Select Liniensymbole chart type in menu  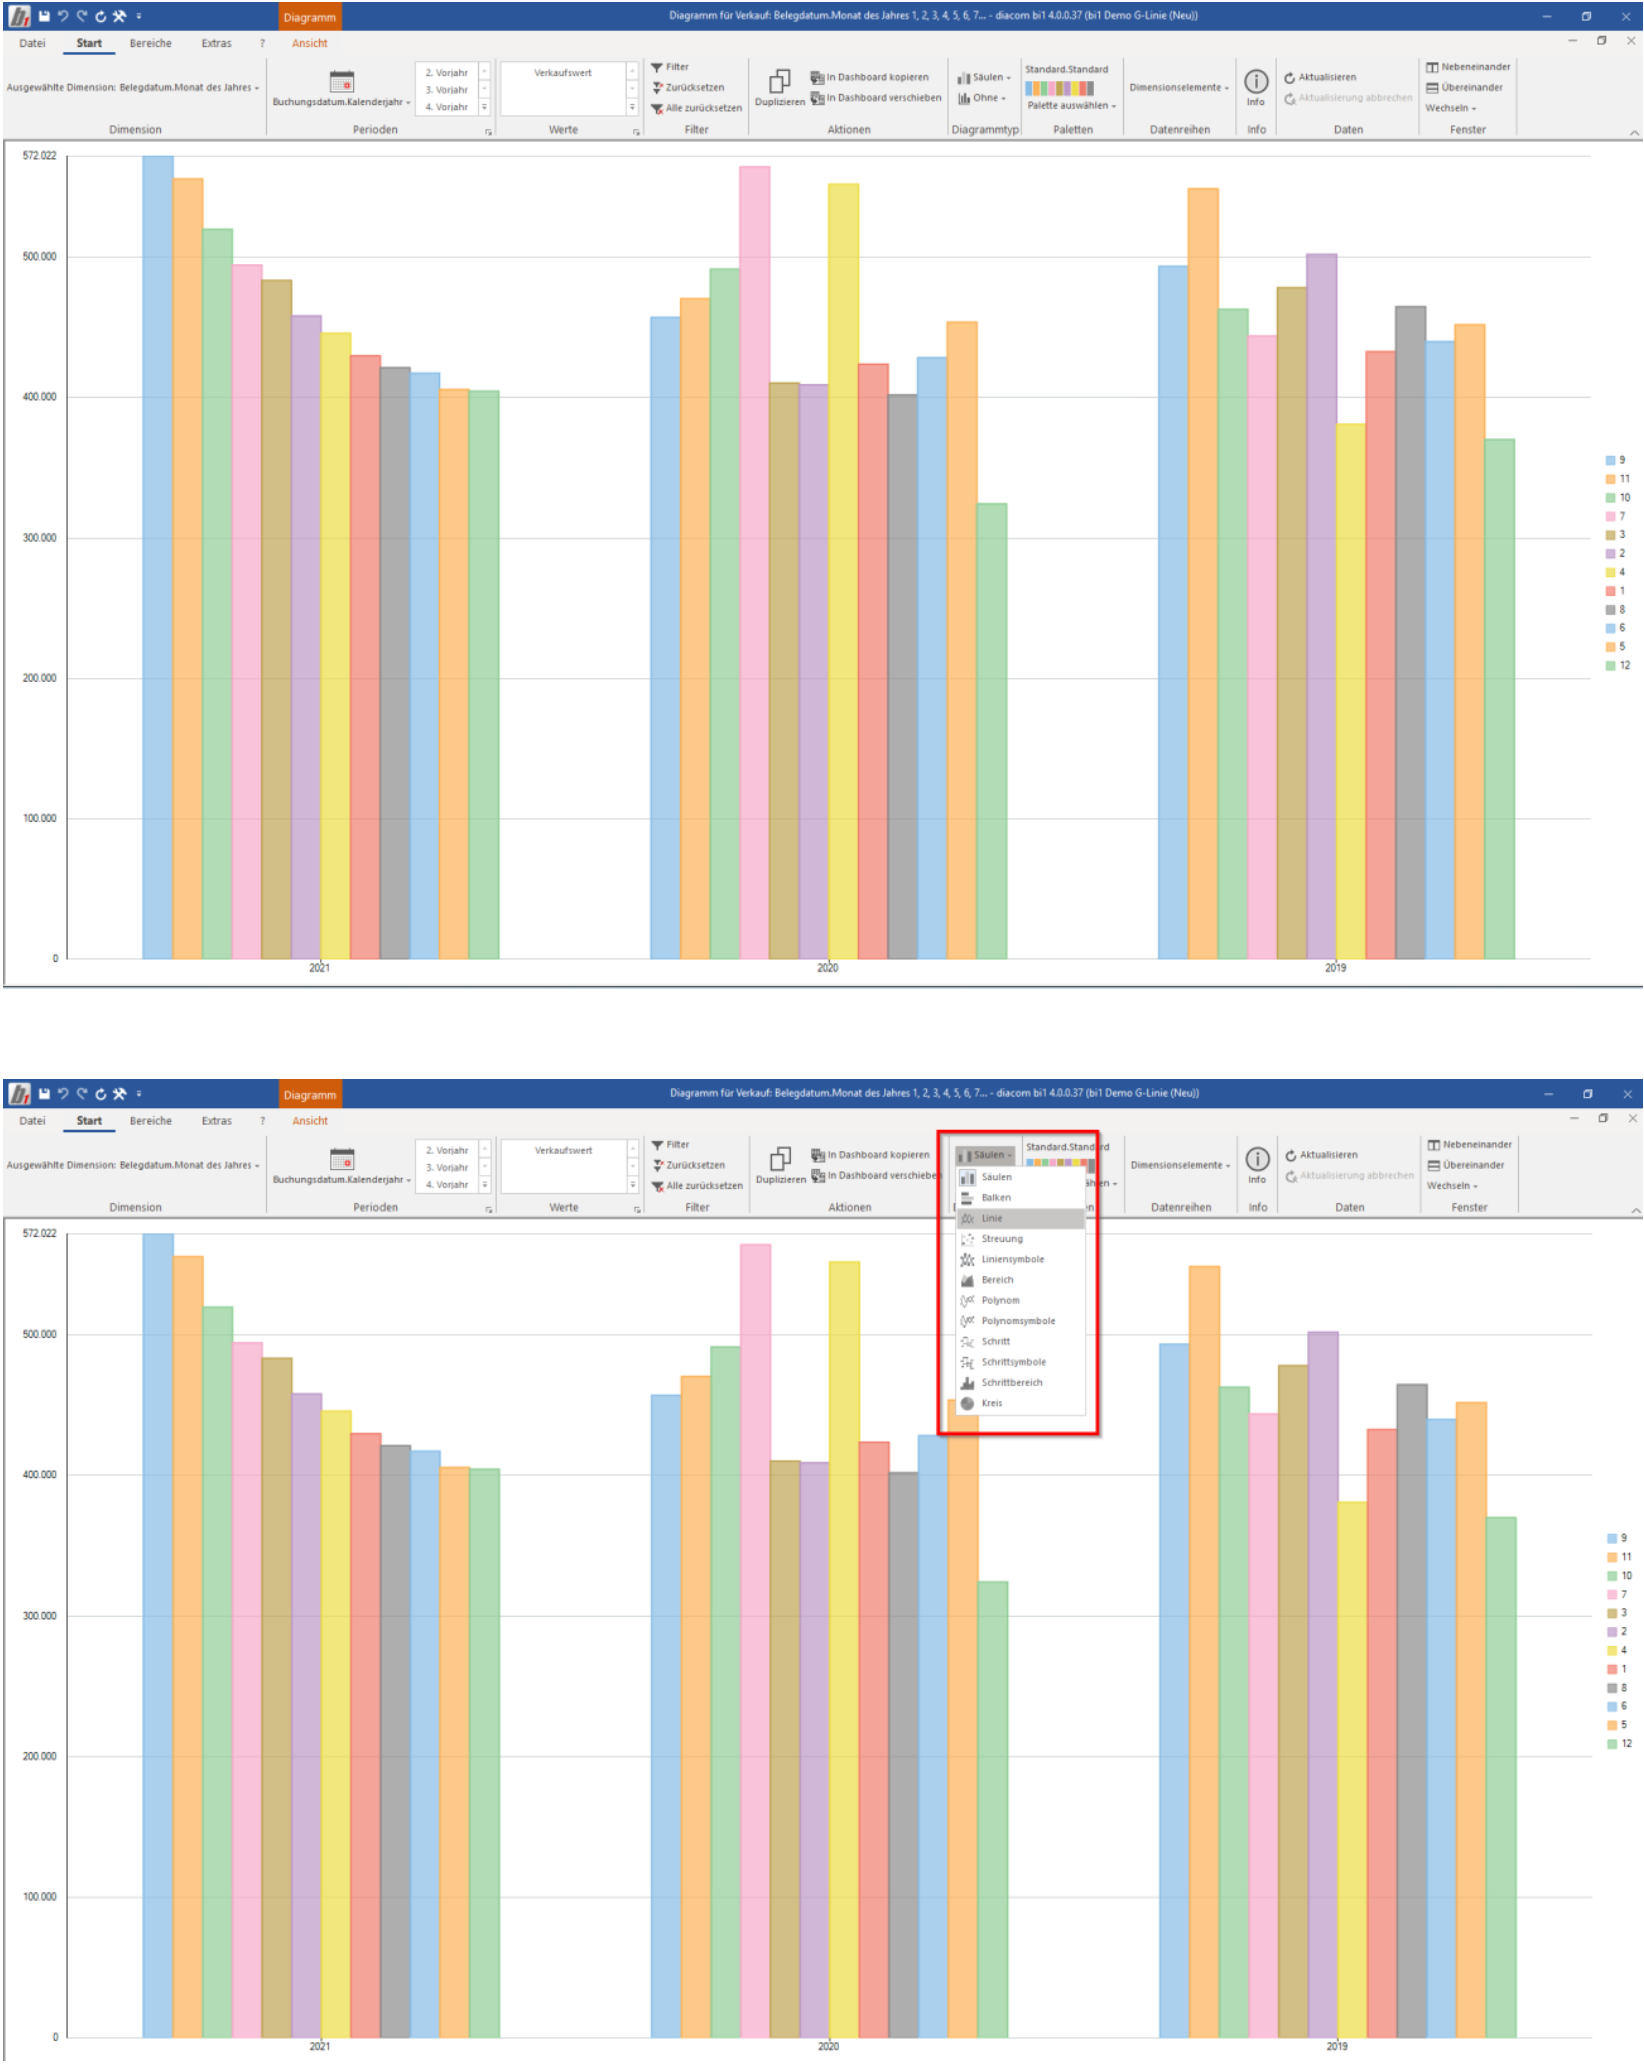click(x=1020, y=1259)
